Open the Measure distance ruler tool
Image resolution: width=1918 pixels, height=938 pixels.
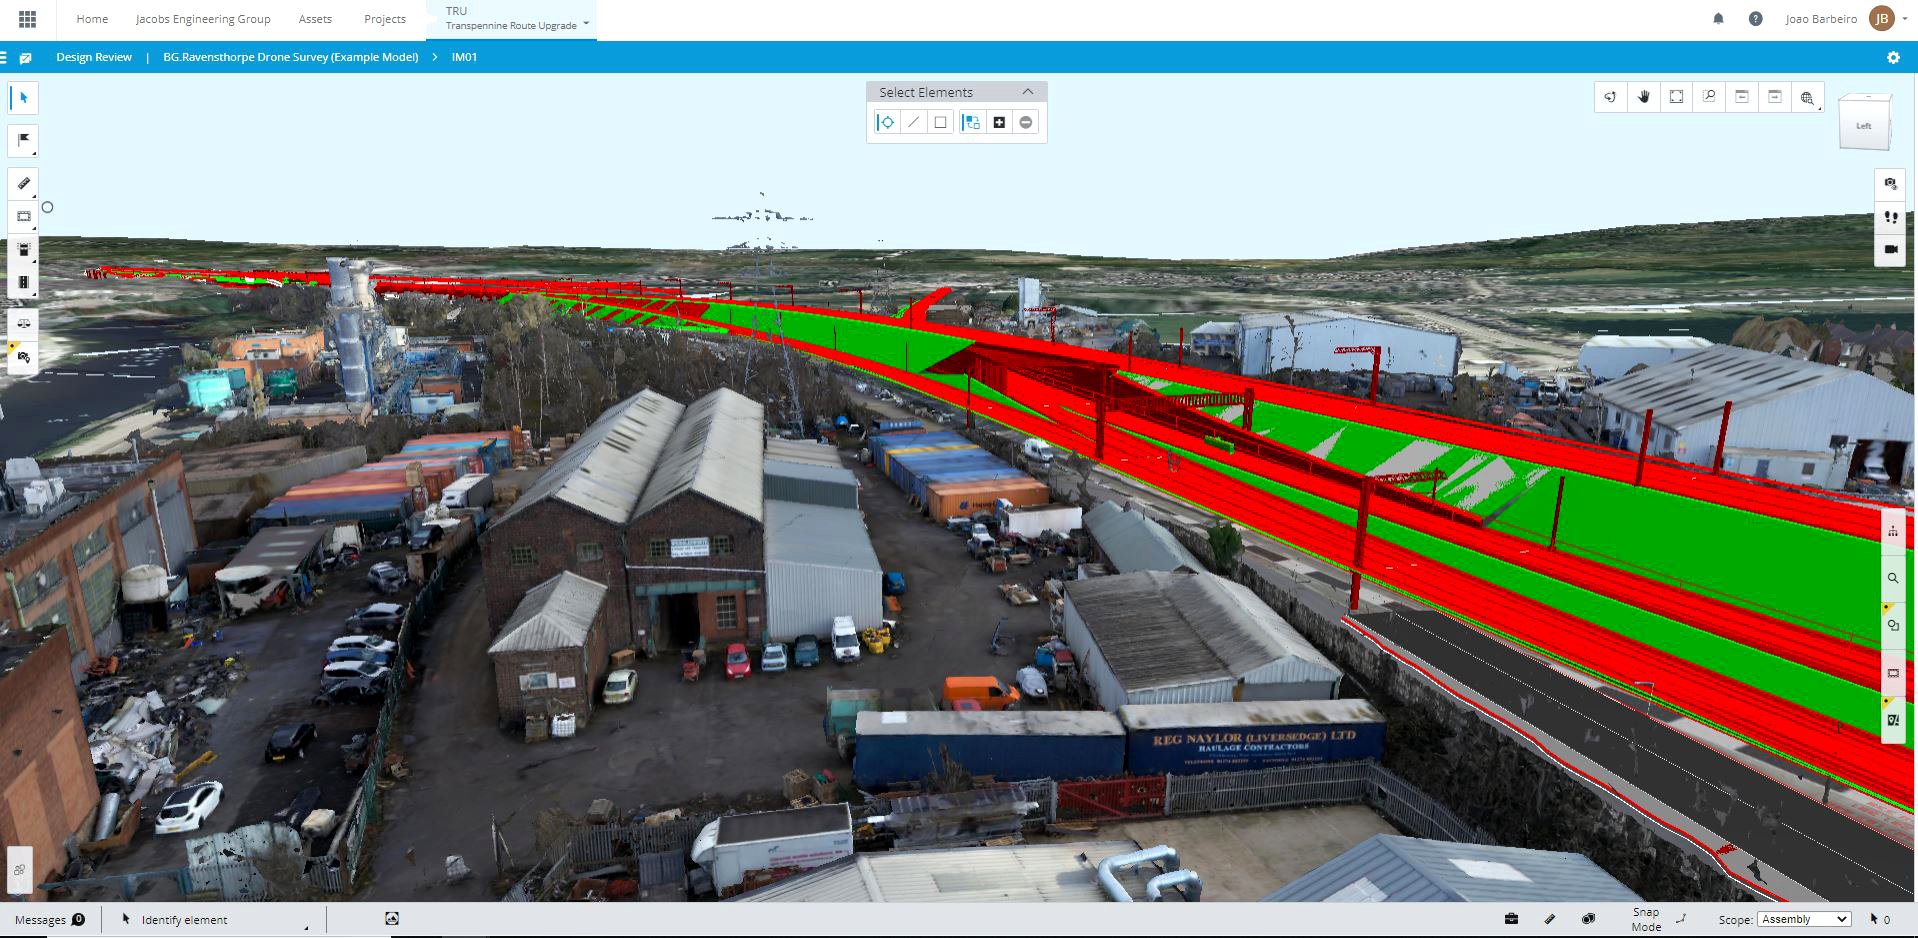(x=24, y=183)
